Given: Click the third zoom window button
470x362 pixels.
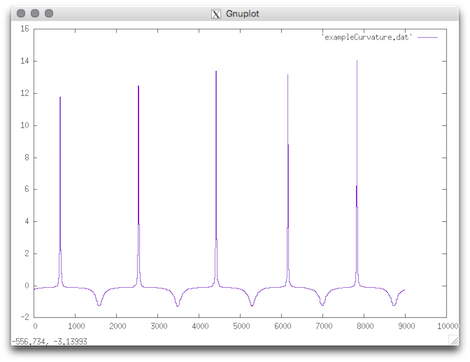Looking at the screenshot, I should coord(49,13).
